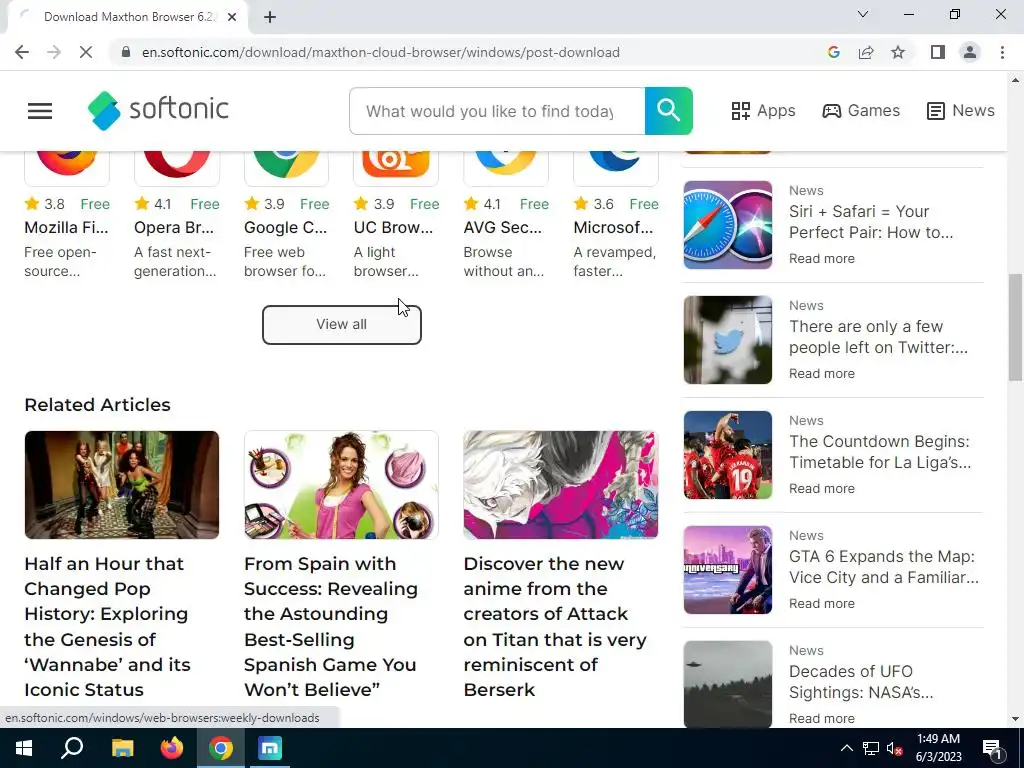Open the Opera Browser app icon
The height and width of the screenshot is (768, 1024).
click(x=176, y=168)
